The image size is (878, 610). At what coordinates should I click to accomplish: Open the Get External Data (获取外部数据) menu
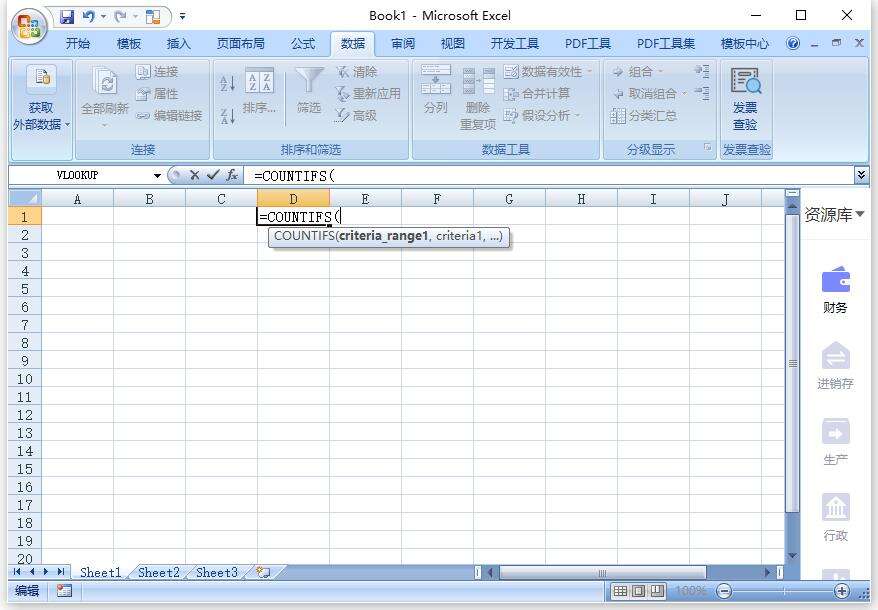click(x=41, y=99)
